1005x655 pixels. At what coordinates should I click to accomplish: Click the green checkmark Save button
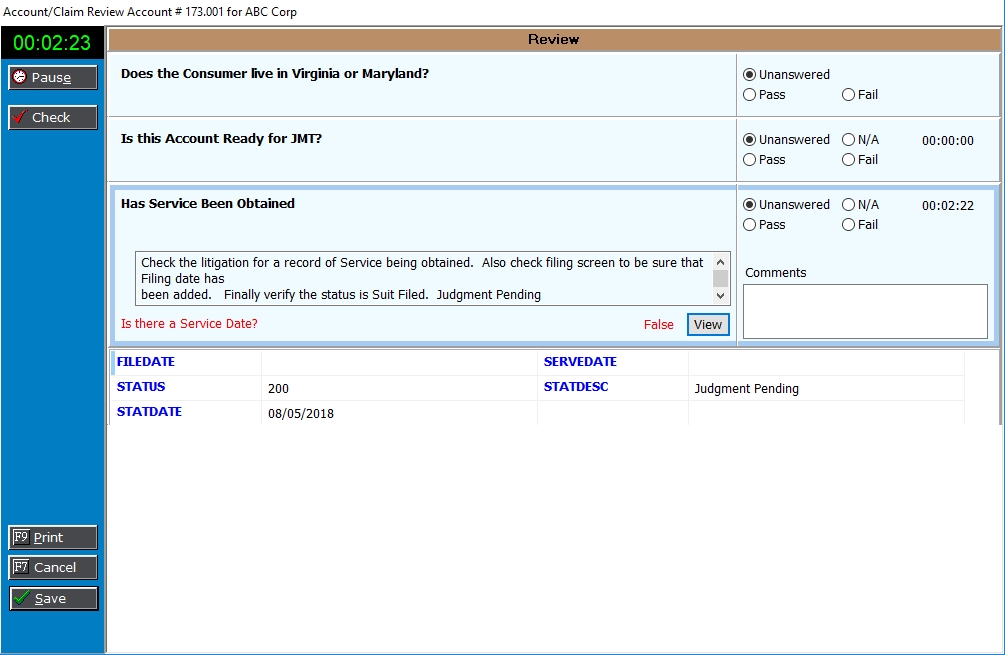point(54,599)
